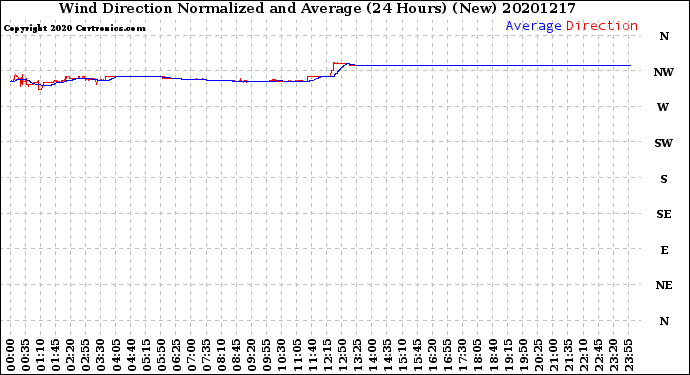Viewport: 690px width, 375px height.
Task: Click the bottom 'N' axis label
Action: pos(664,321)
